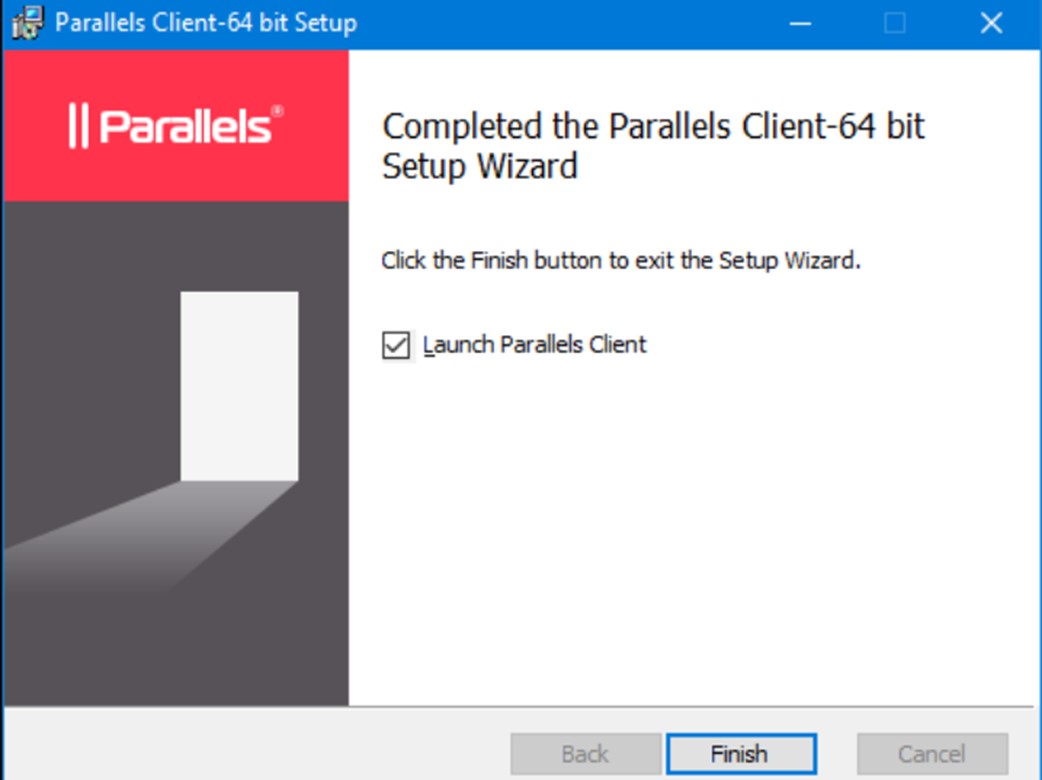Click the Parallels double-bar logo mark
Viewport: 1042px width, 780px height.
pyautogui.click(x=78, y=126)
